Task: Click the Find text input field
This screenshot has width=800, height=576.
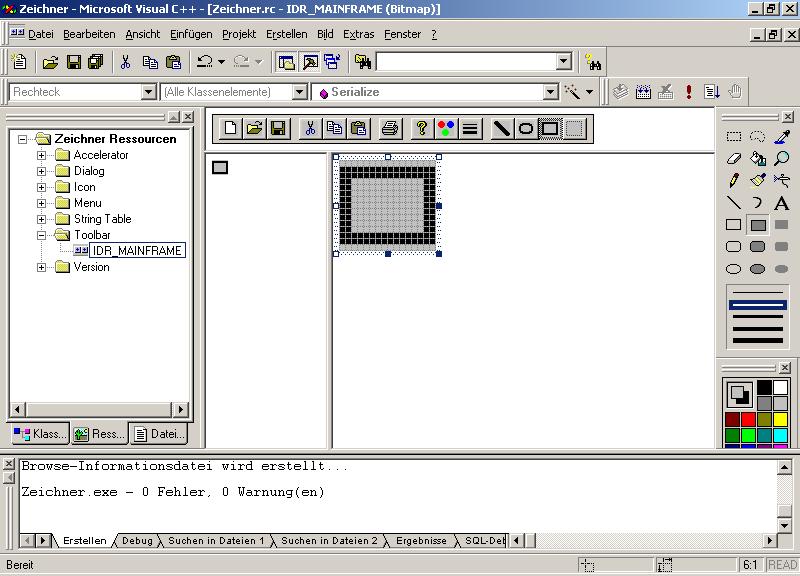Action: pos(467,62)
